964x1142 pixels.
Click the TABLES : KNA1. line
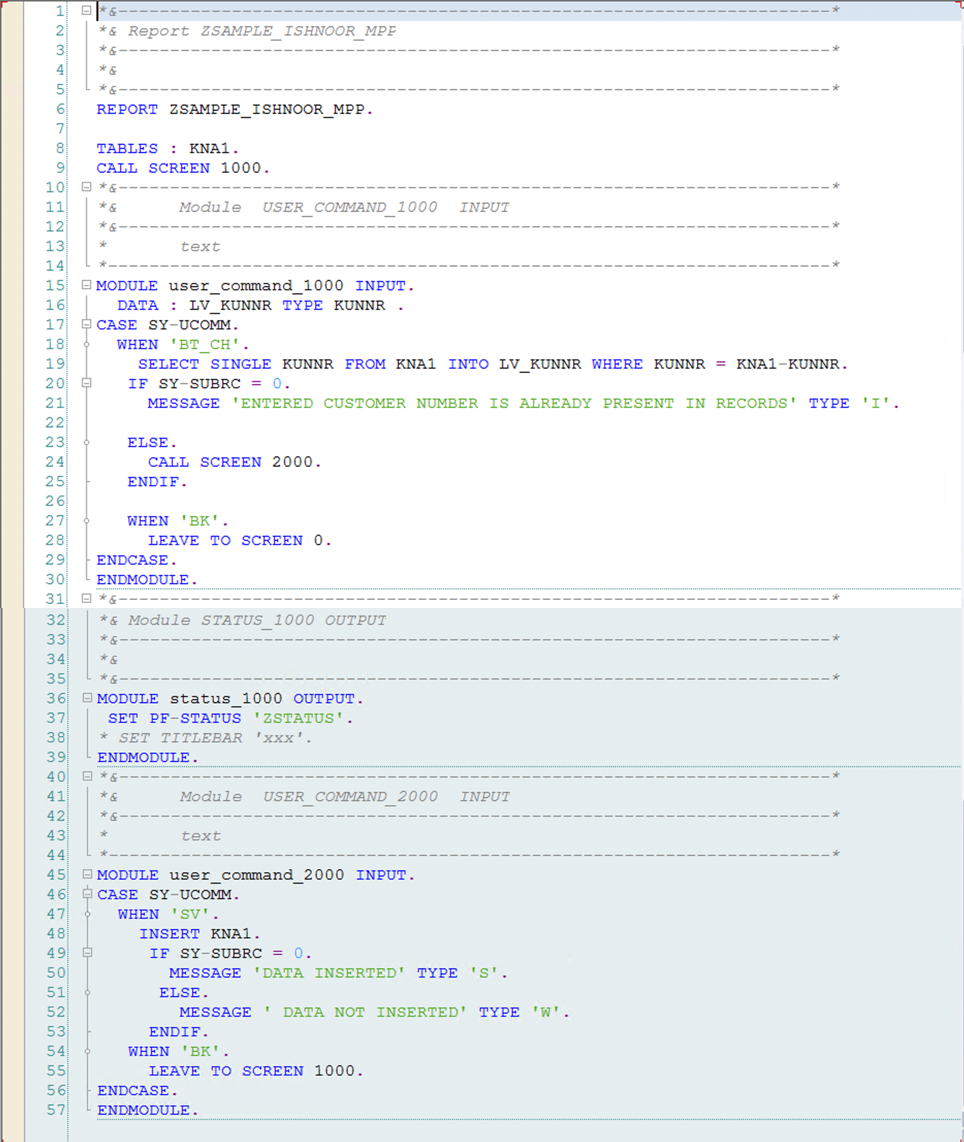[x=167, y=149]
